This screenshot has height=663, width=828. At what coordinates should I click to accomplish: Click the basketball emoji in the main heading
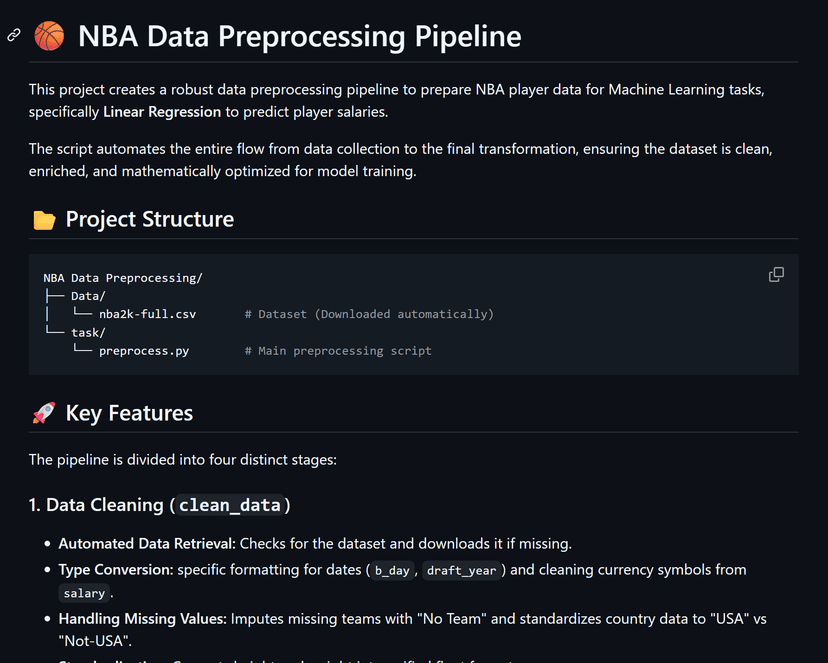click(x=47, y=35)
